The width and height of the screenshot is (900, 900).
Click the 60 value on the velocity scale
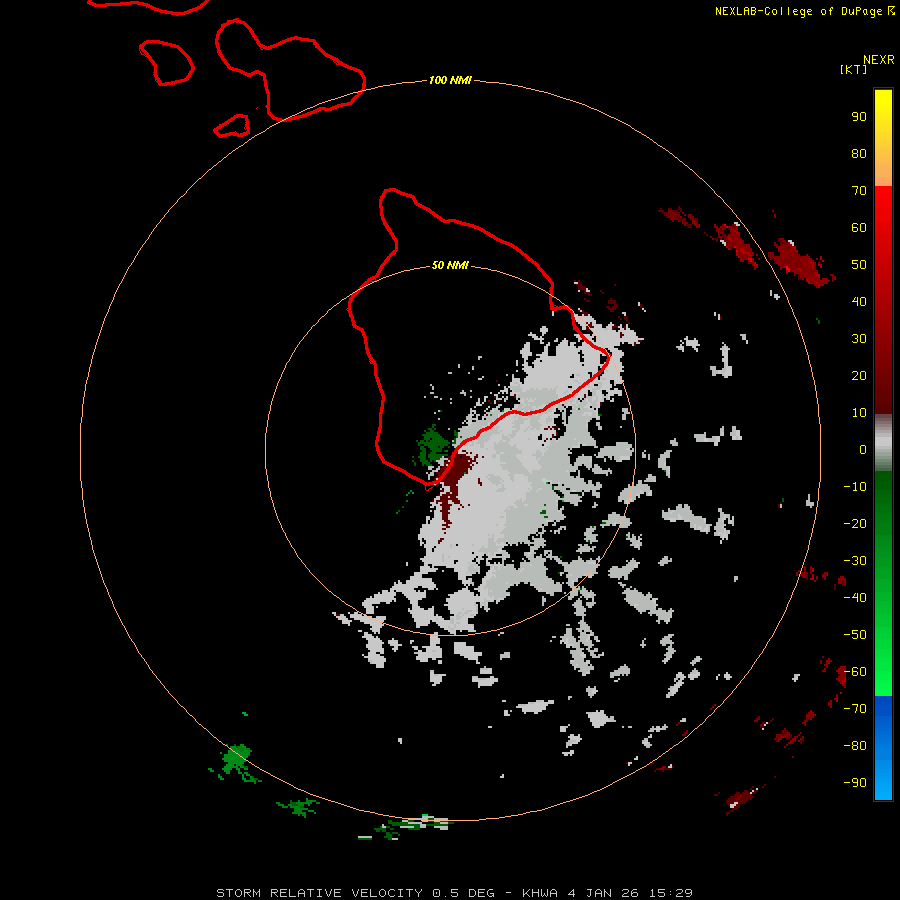click(859, 228)
